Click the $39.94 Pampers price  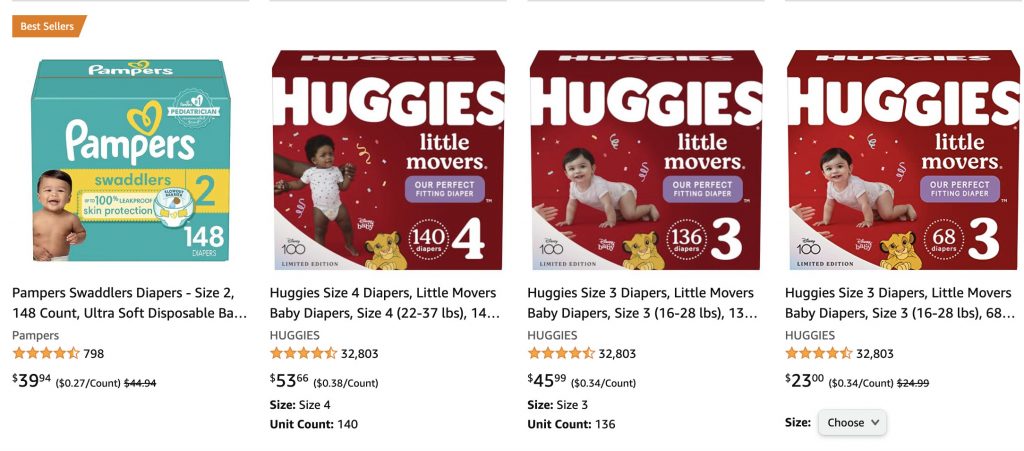click(x=31, y=381)
